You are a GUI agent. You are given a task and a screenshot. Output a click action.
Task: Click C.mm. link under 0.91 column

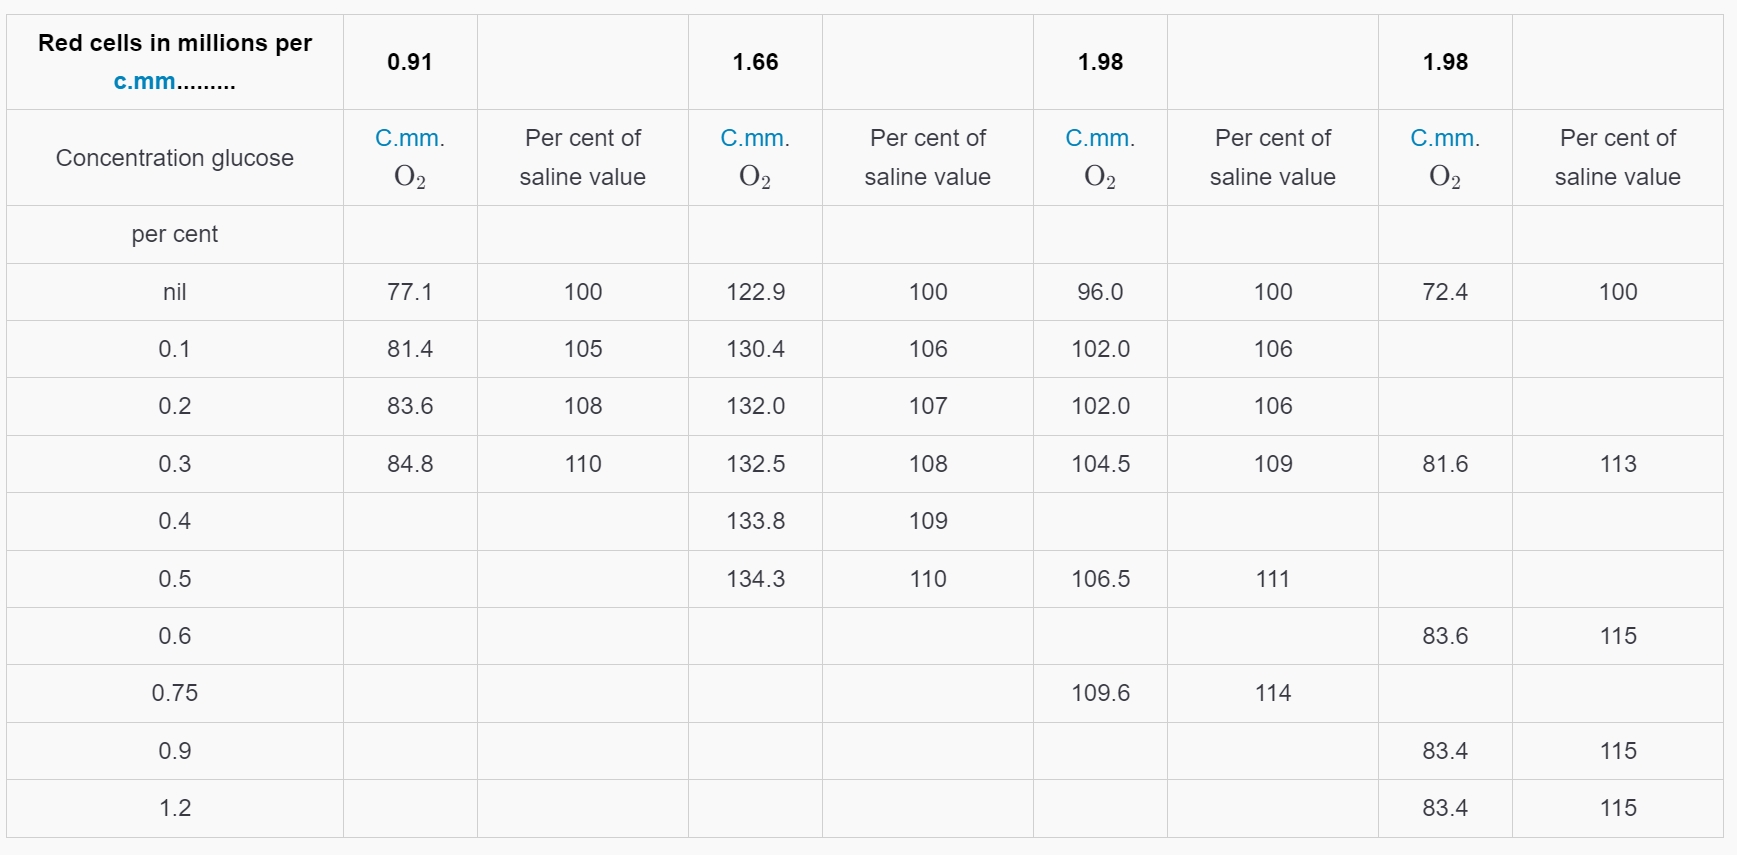(x=410, y=138)
